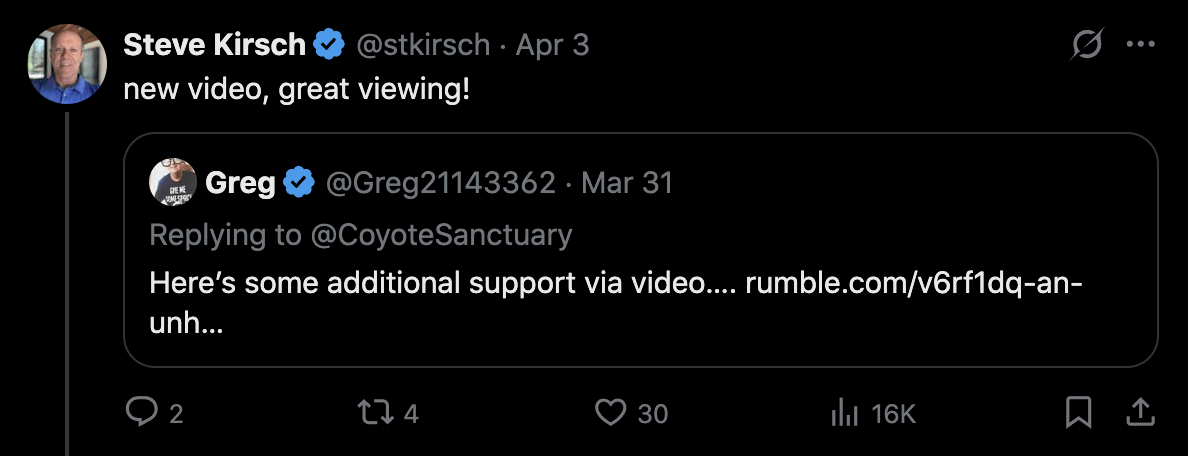Click the Greg display name in quote
1188x456 pixels.
coord(240,183)
